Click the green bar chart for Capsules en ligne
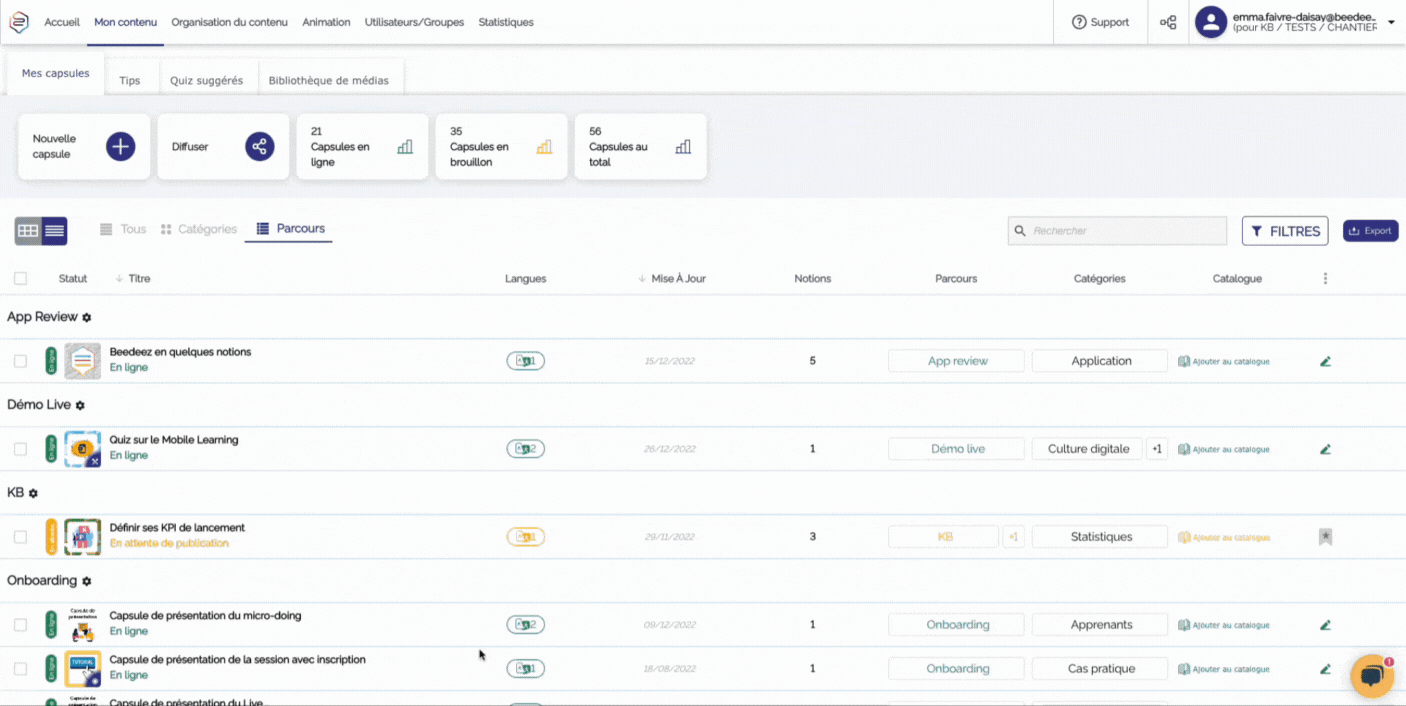The height and width of the screenshot is (706, 1406). 404,147
